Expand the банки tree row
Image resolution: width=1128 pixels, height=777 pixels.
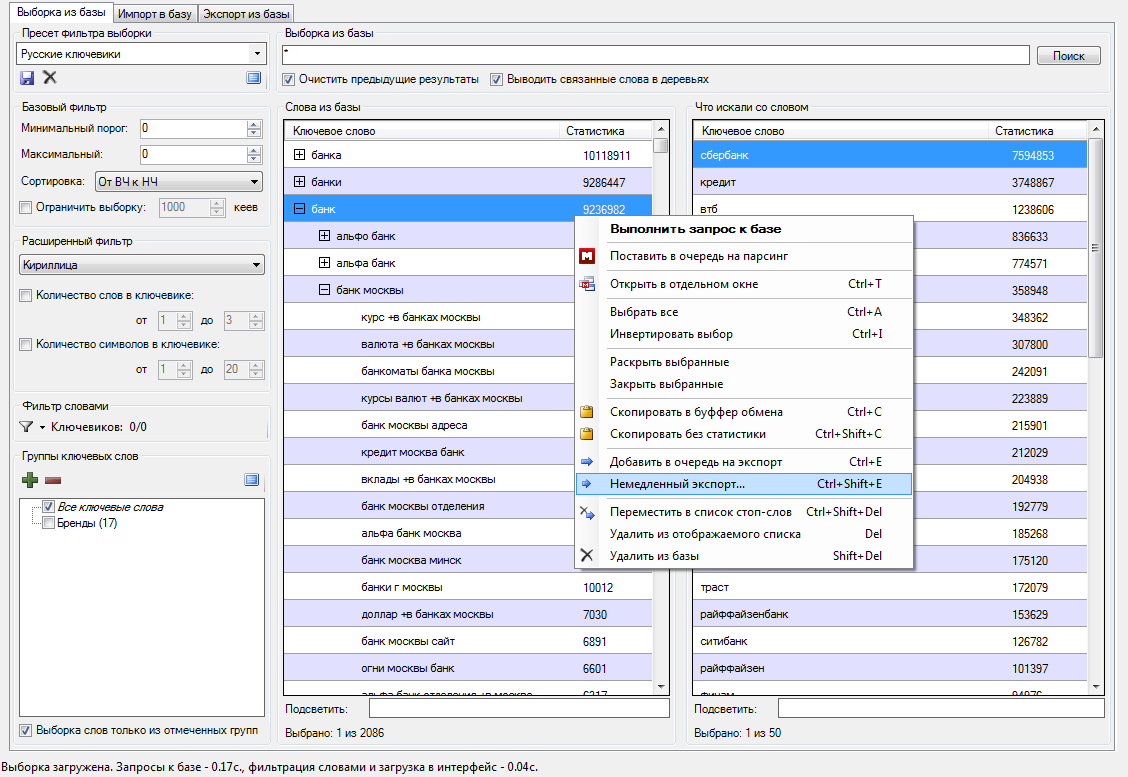click(x=300, y=182)
